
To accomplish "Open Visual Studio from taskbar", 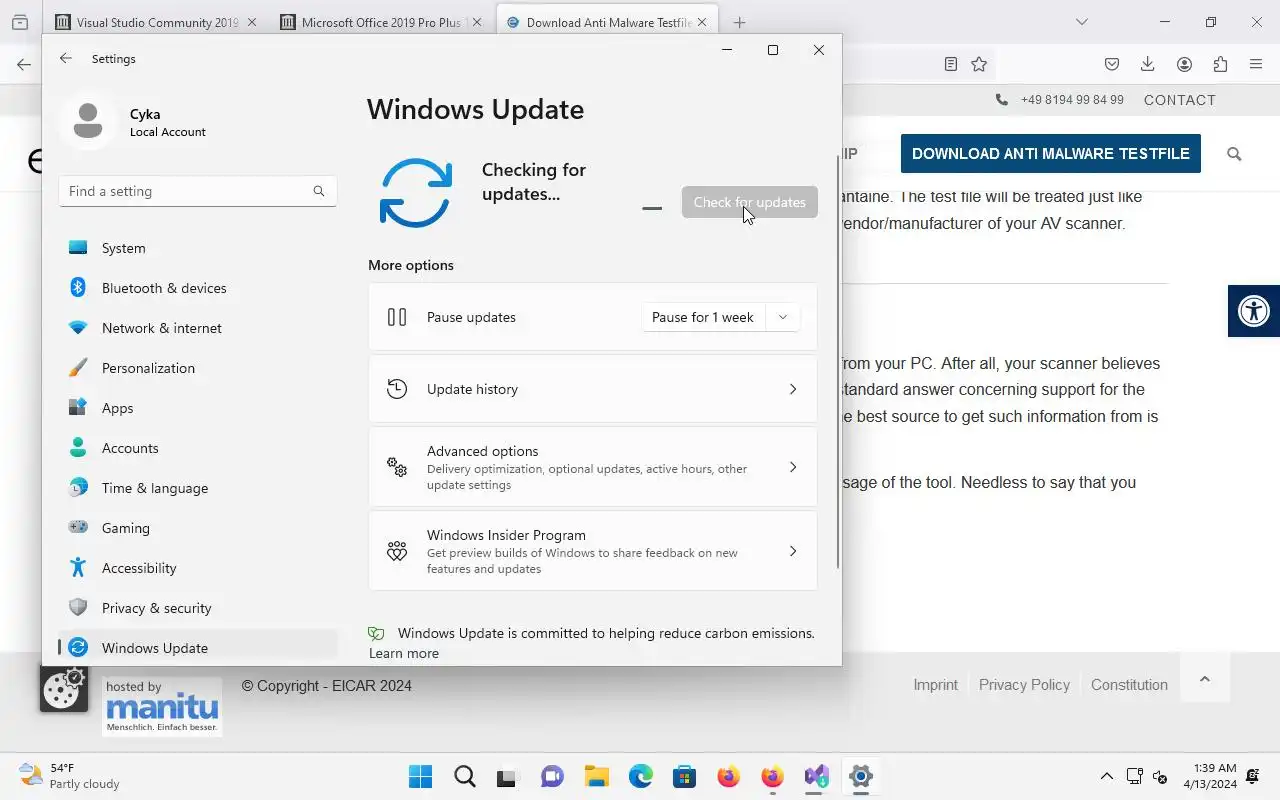I will 817,776.
